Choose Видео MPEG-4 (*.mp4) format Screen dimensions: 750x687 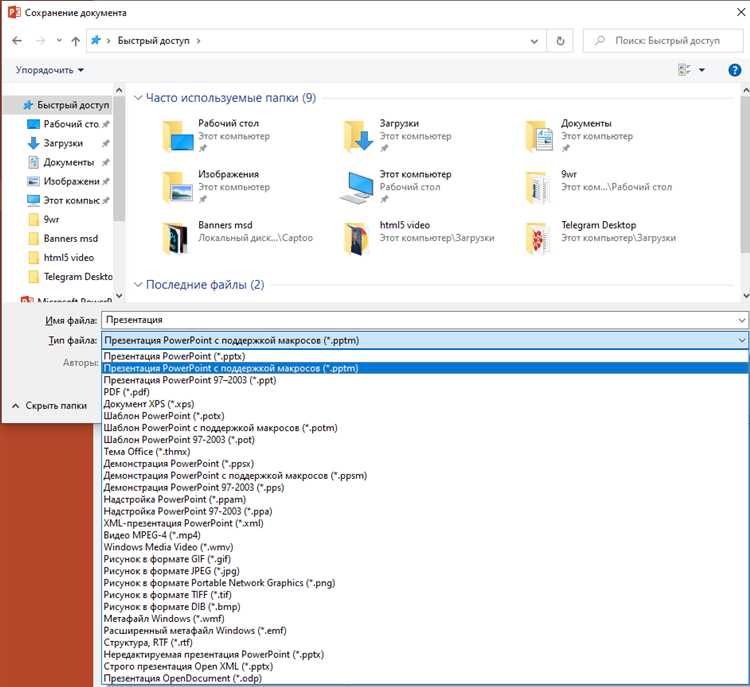[x=152, y=535]
